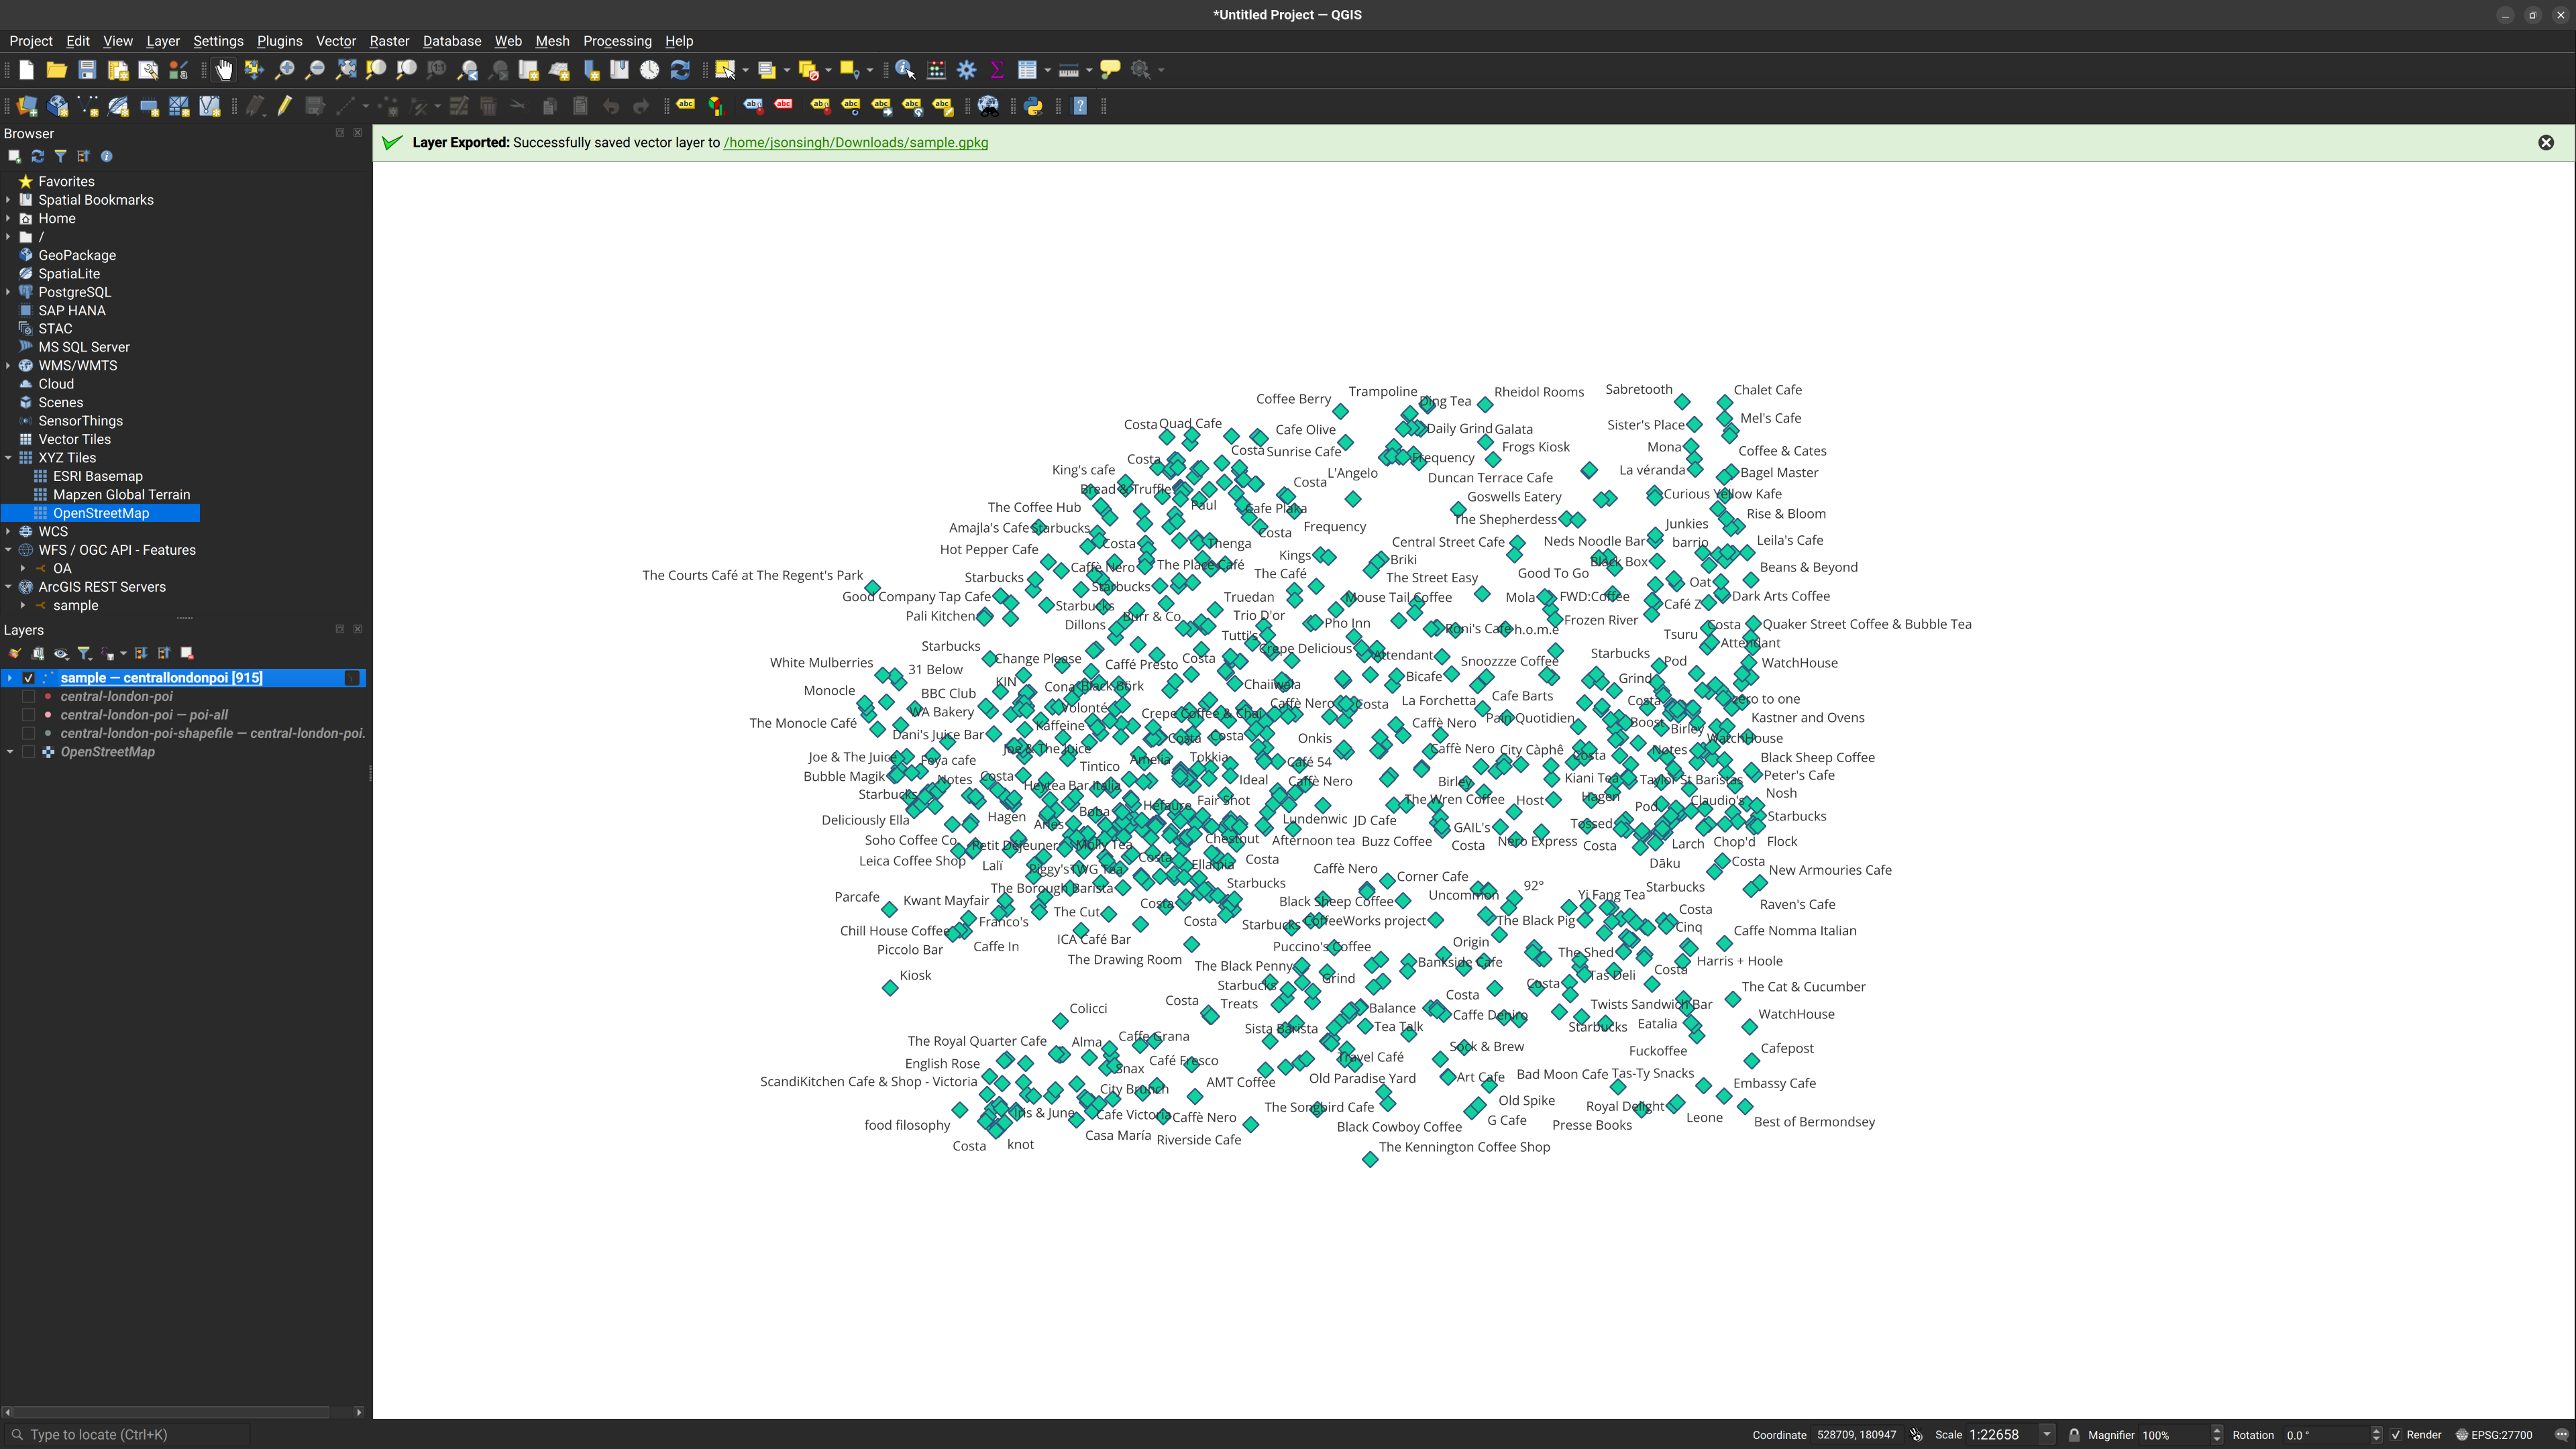Open the Project menu
The height and width of the screenshot is (1449, 2576).
[x=30, y=41]
